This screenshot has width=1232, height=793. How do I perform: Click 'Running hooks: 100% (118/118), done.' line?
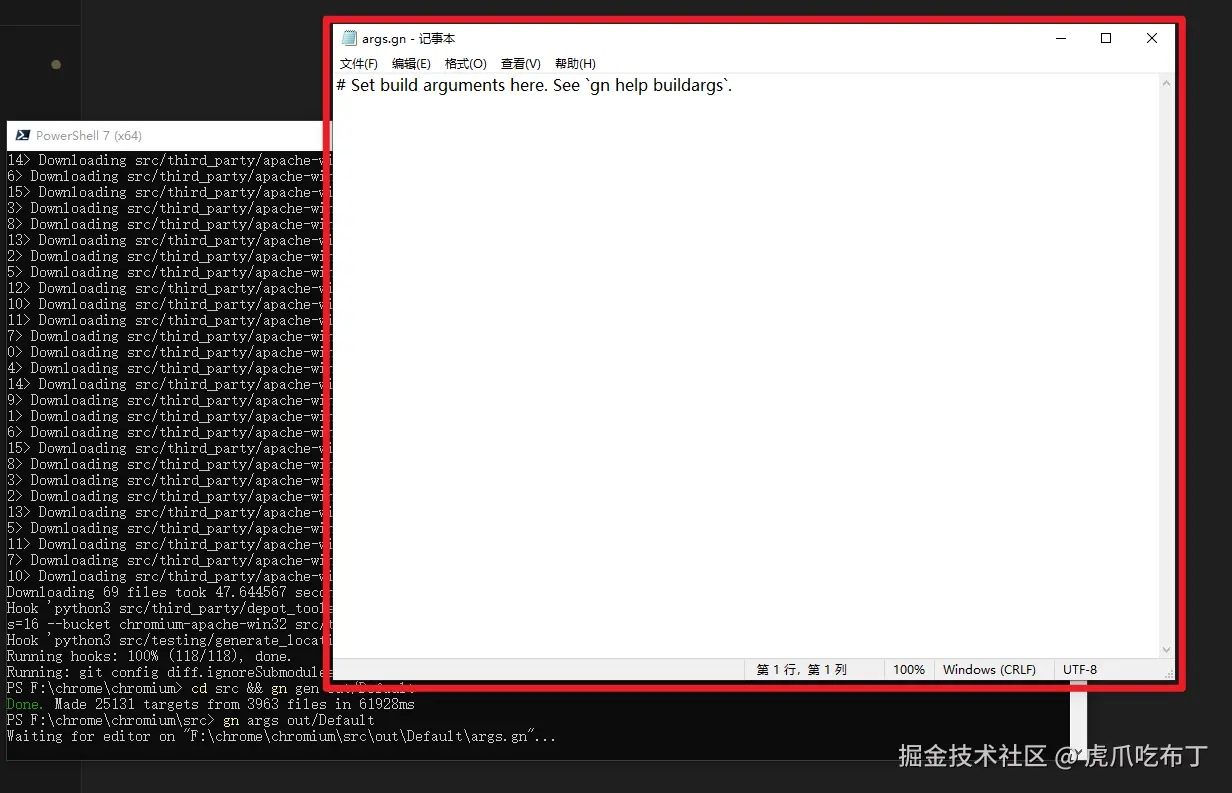coord(149,656)
